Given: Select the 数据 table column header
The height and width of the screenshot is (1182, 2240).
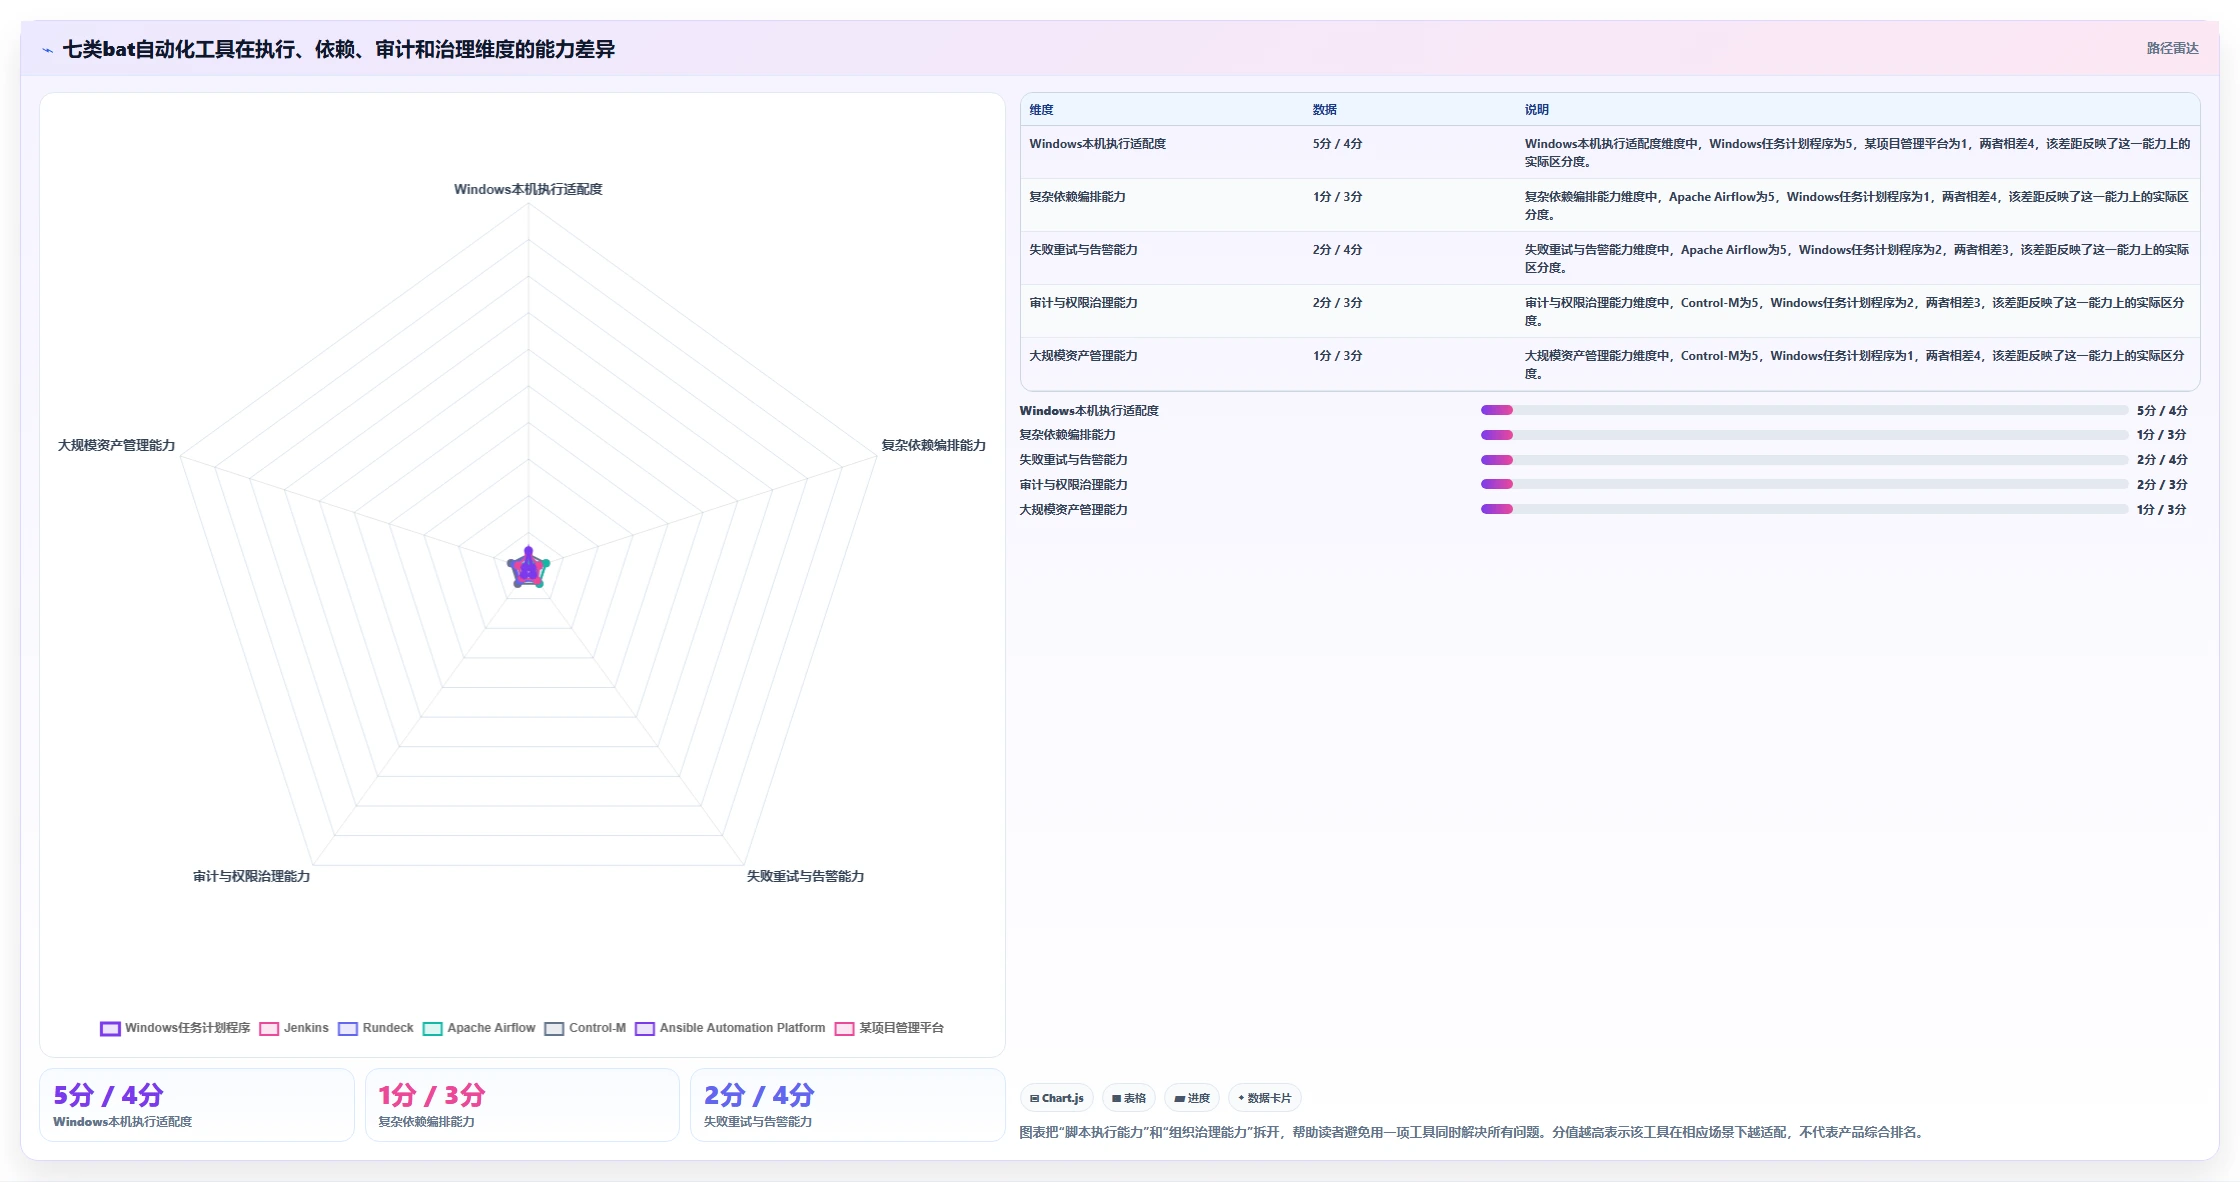Looking at the screenshot, I should pyautogui.click(x=1324, y=110).
